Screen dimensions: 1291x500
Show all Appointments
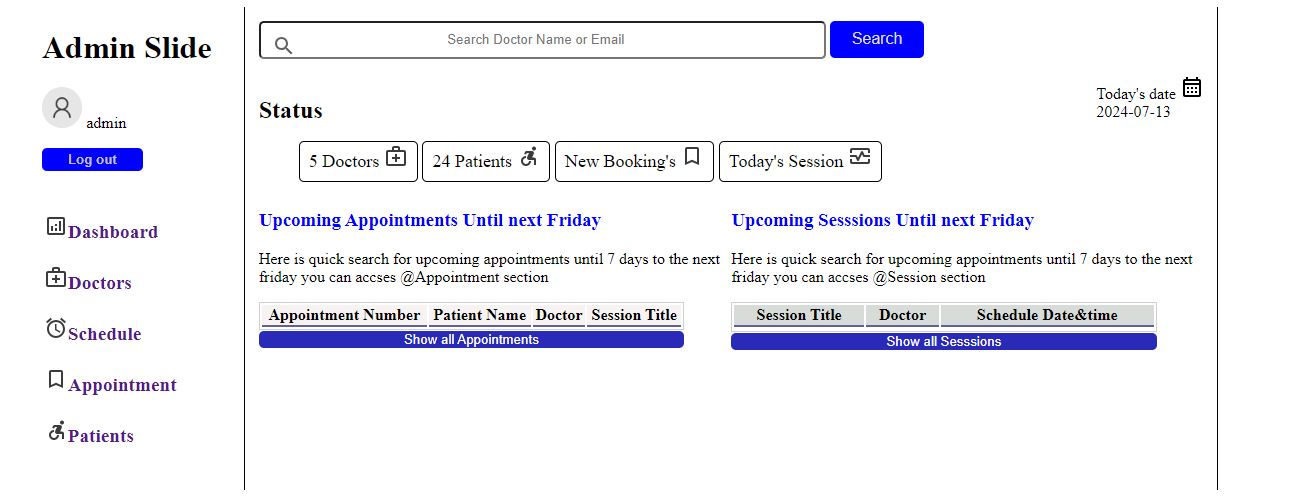click(x=471, y=340)
